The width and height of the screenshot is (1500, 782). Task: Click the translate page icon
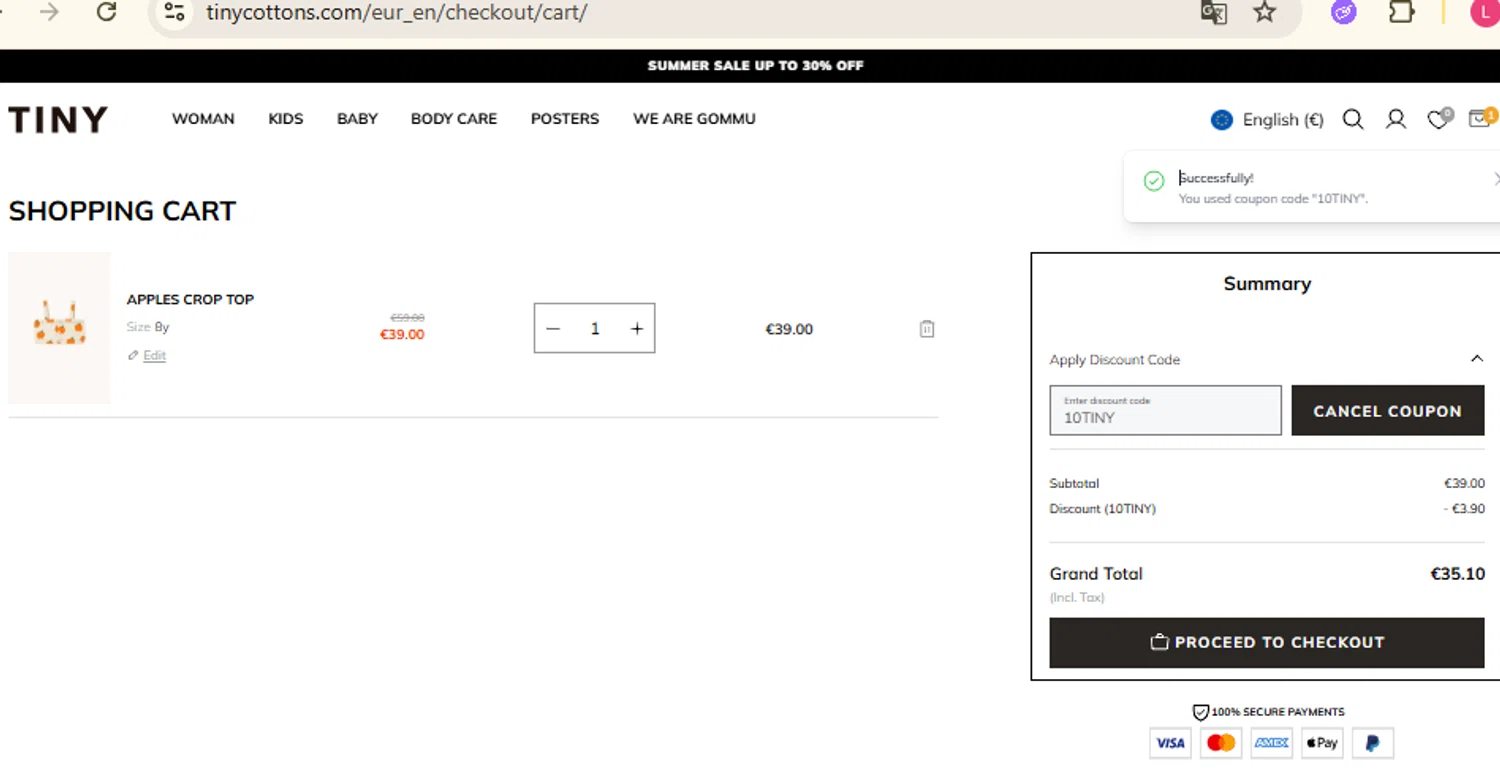[x=1214, y=12]
